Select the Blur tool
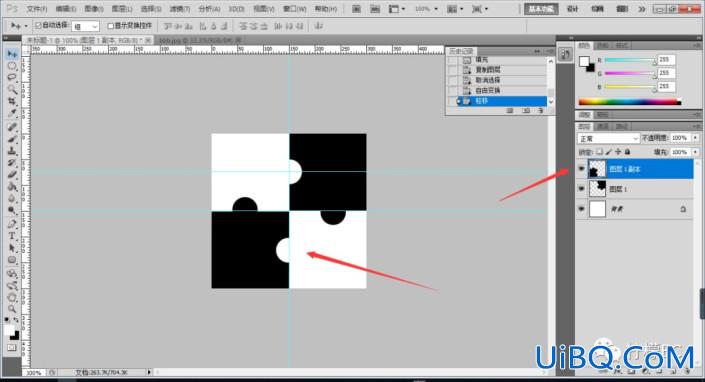Image resolution: width=705 pixels, height=382 pixels. (12, 199)
